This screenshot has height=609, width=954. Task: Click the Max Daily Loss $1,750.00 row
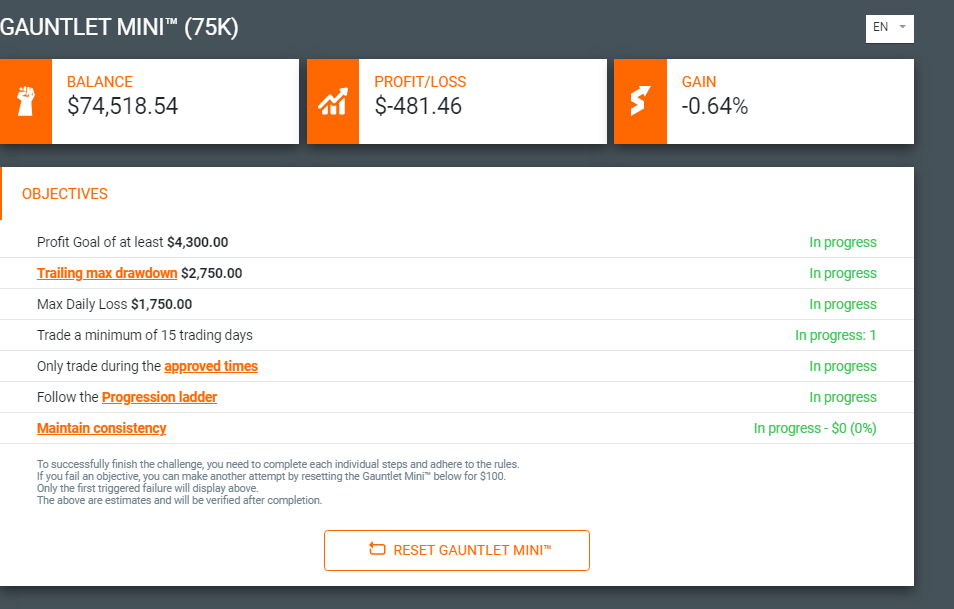456,304
